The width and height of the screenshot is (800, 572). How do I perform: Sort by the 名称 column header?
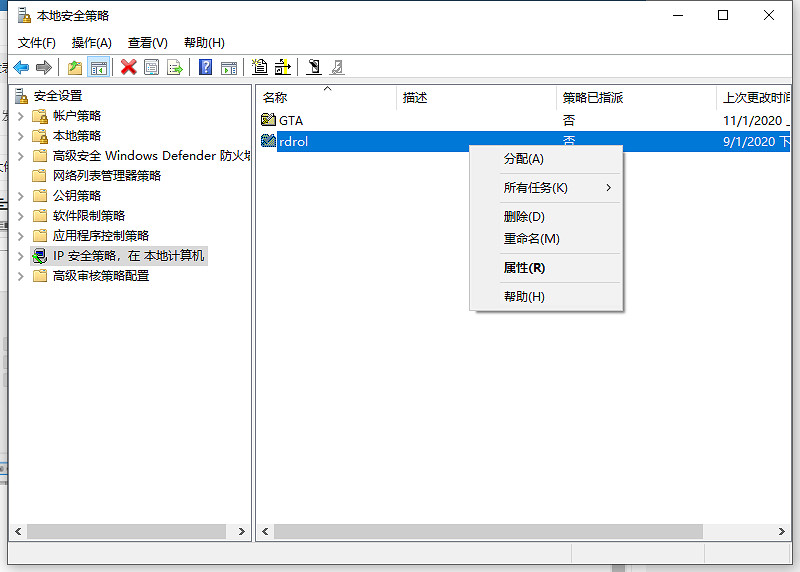click(300, 97)
